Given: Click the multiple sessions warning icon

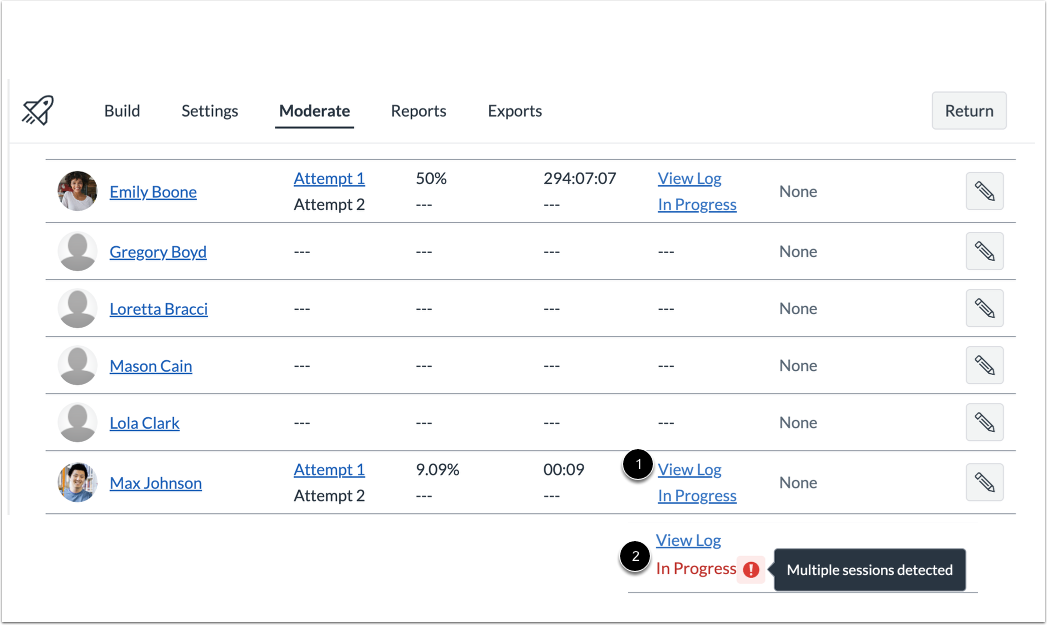Looking at the screenshot, I should pyautogui.click(x=751, y=568).
